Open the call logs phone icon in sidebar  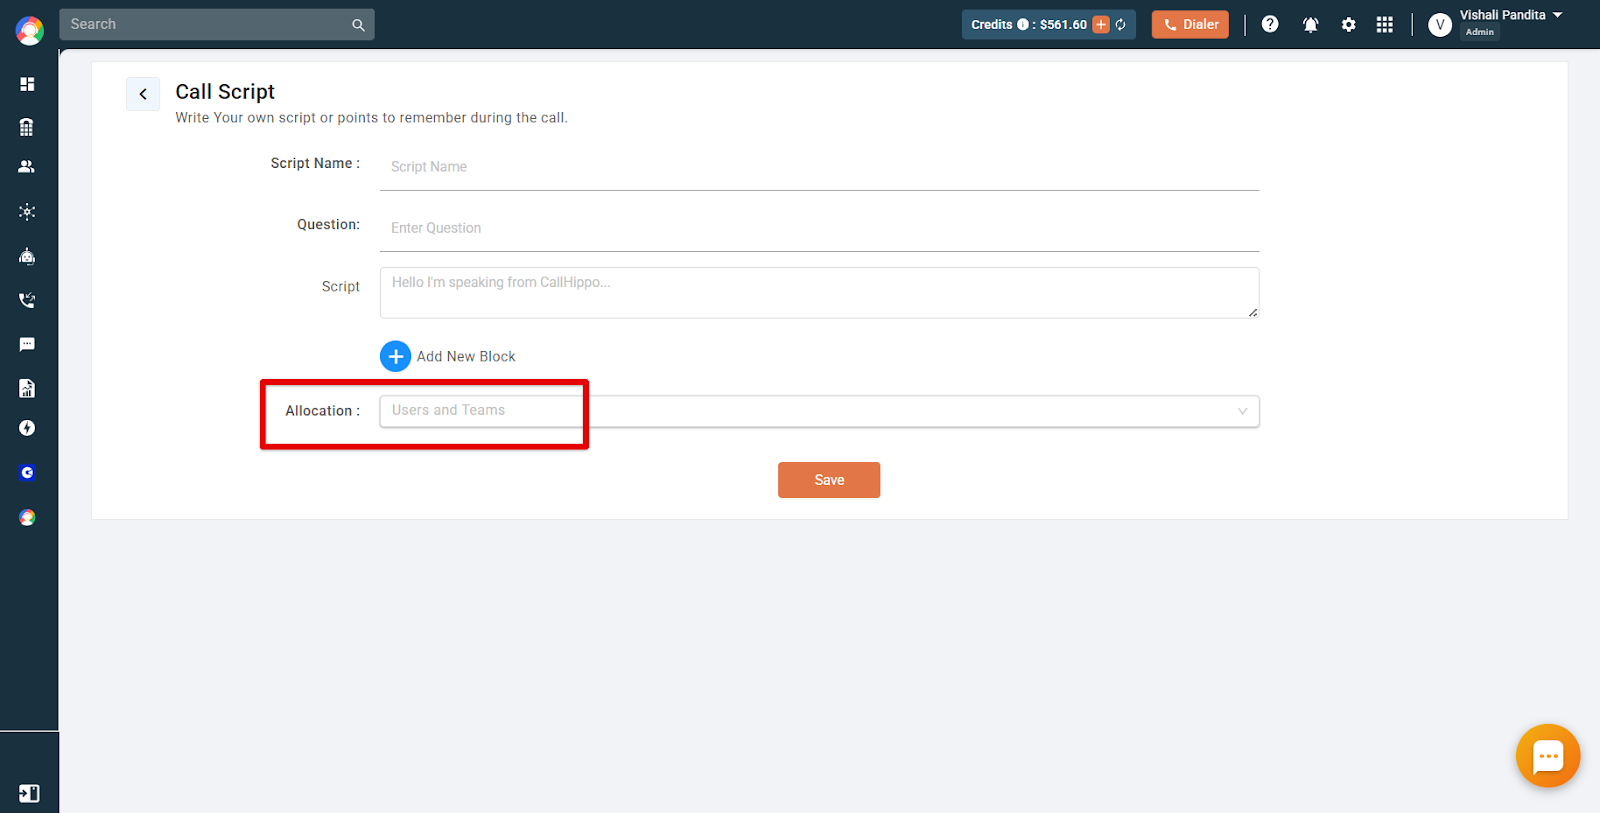coord(27,300)
